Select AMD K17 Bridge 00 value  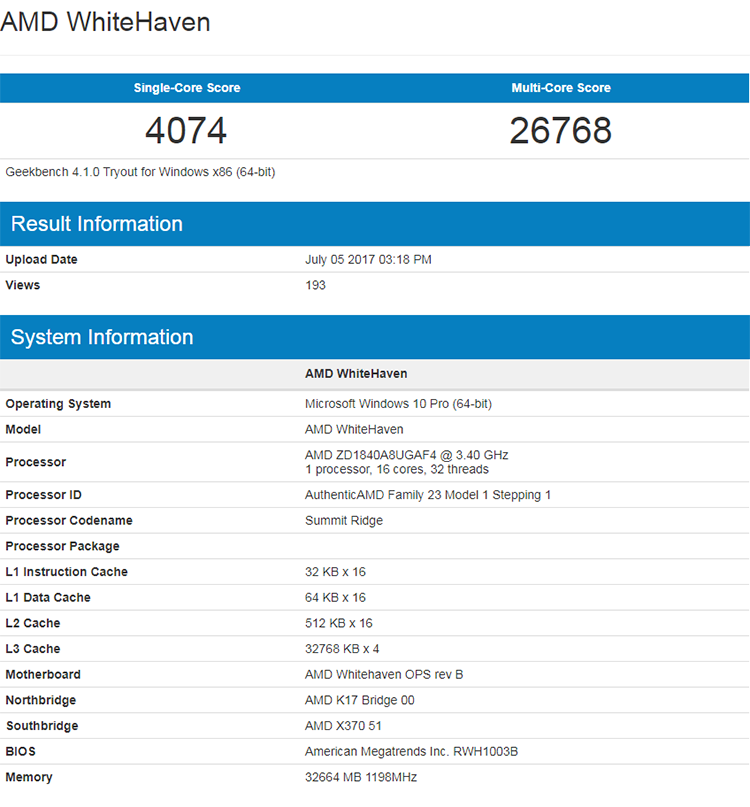359,700
